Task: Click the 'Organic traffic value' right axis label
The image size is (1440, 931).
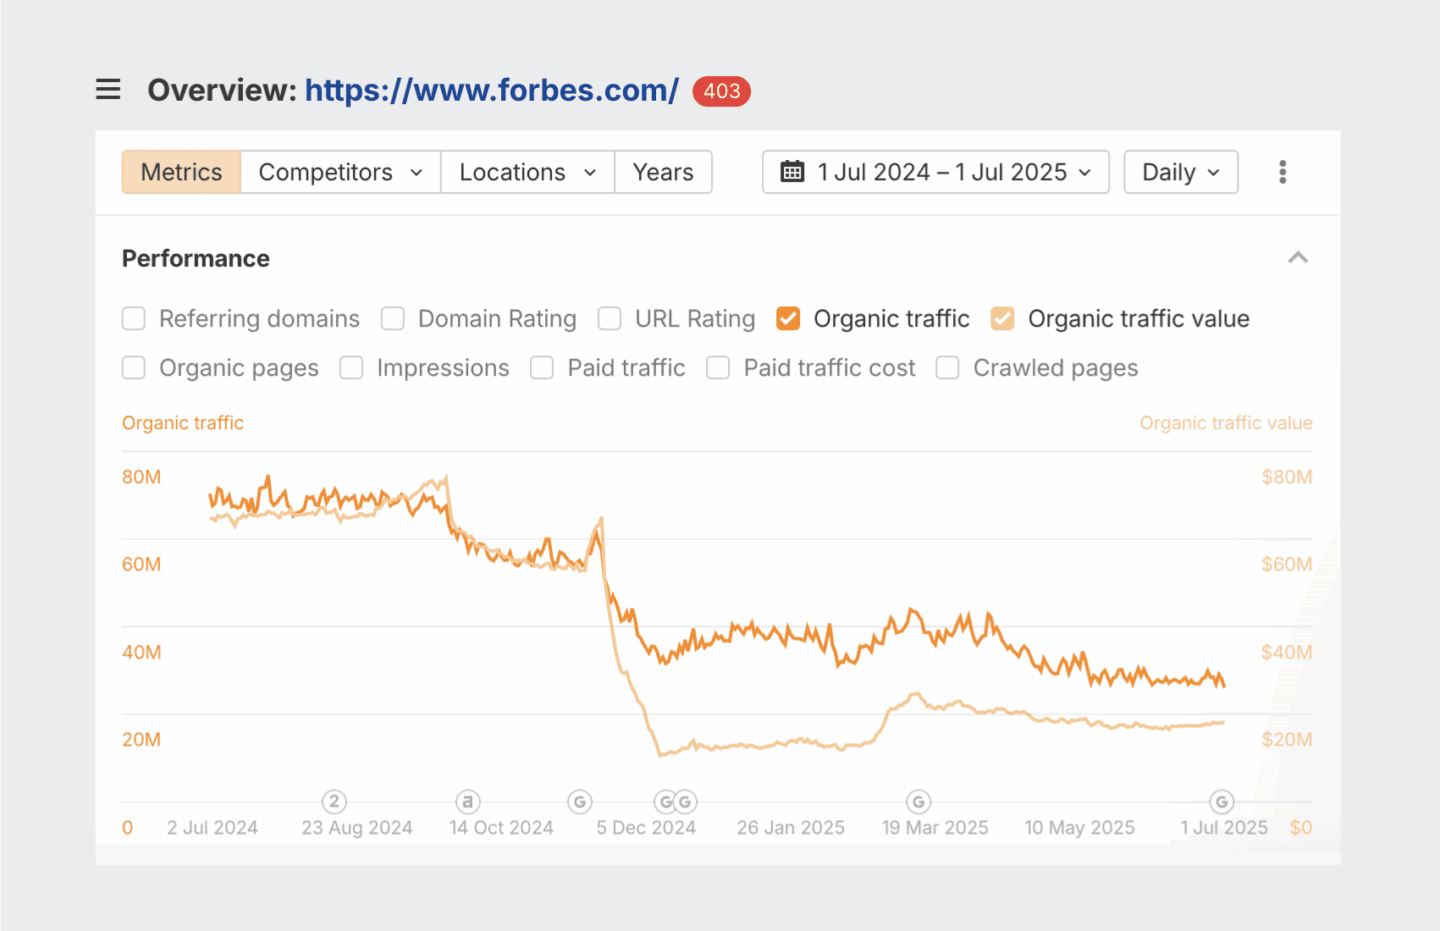Action: click(x=1226, y=423)
